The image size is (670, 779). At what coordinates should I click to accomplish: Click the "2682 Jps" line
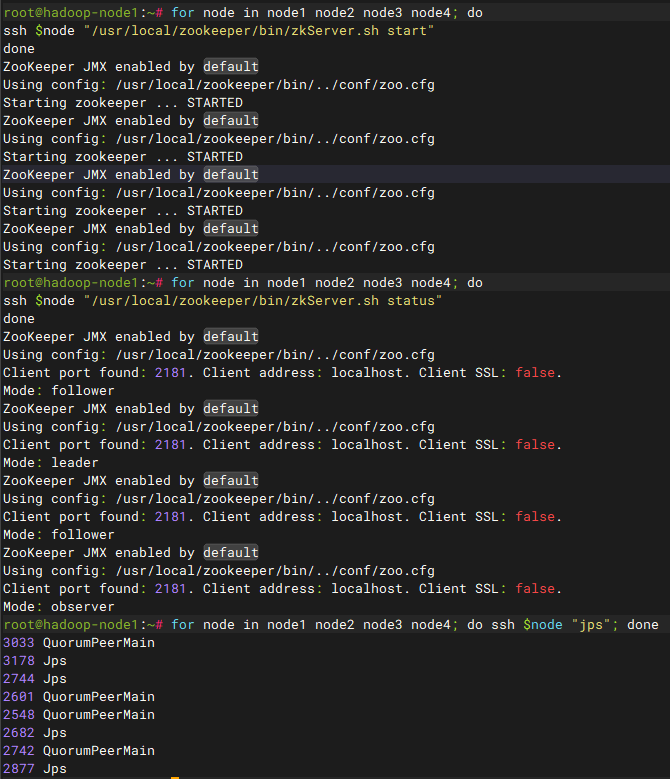(35, 732)
